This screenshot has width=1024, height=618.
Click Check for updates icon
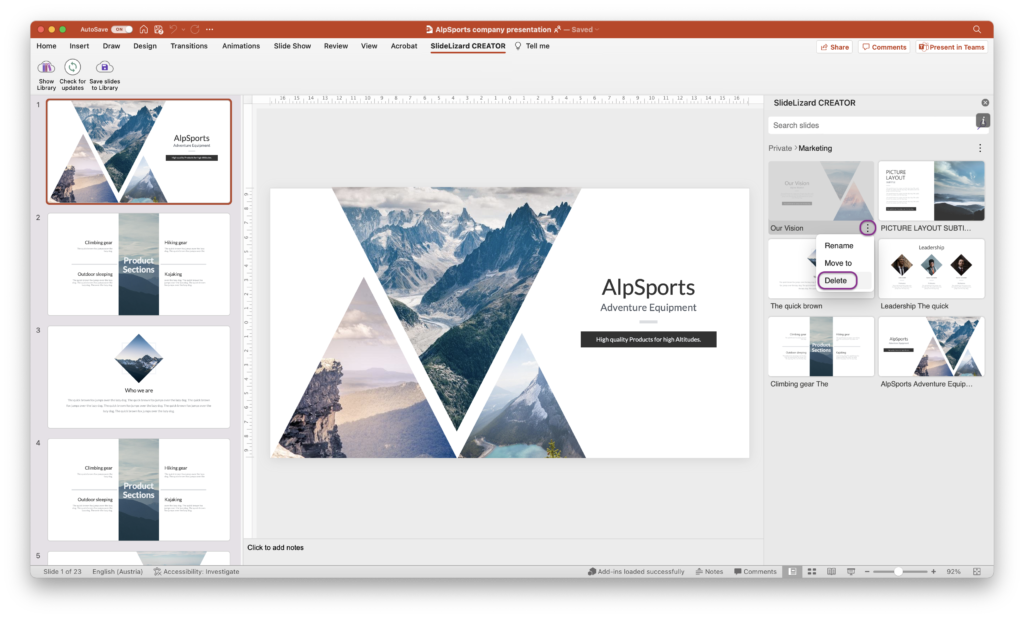click(x=72, y=67)
